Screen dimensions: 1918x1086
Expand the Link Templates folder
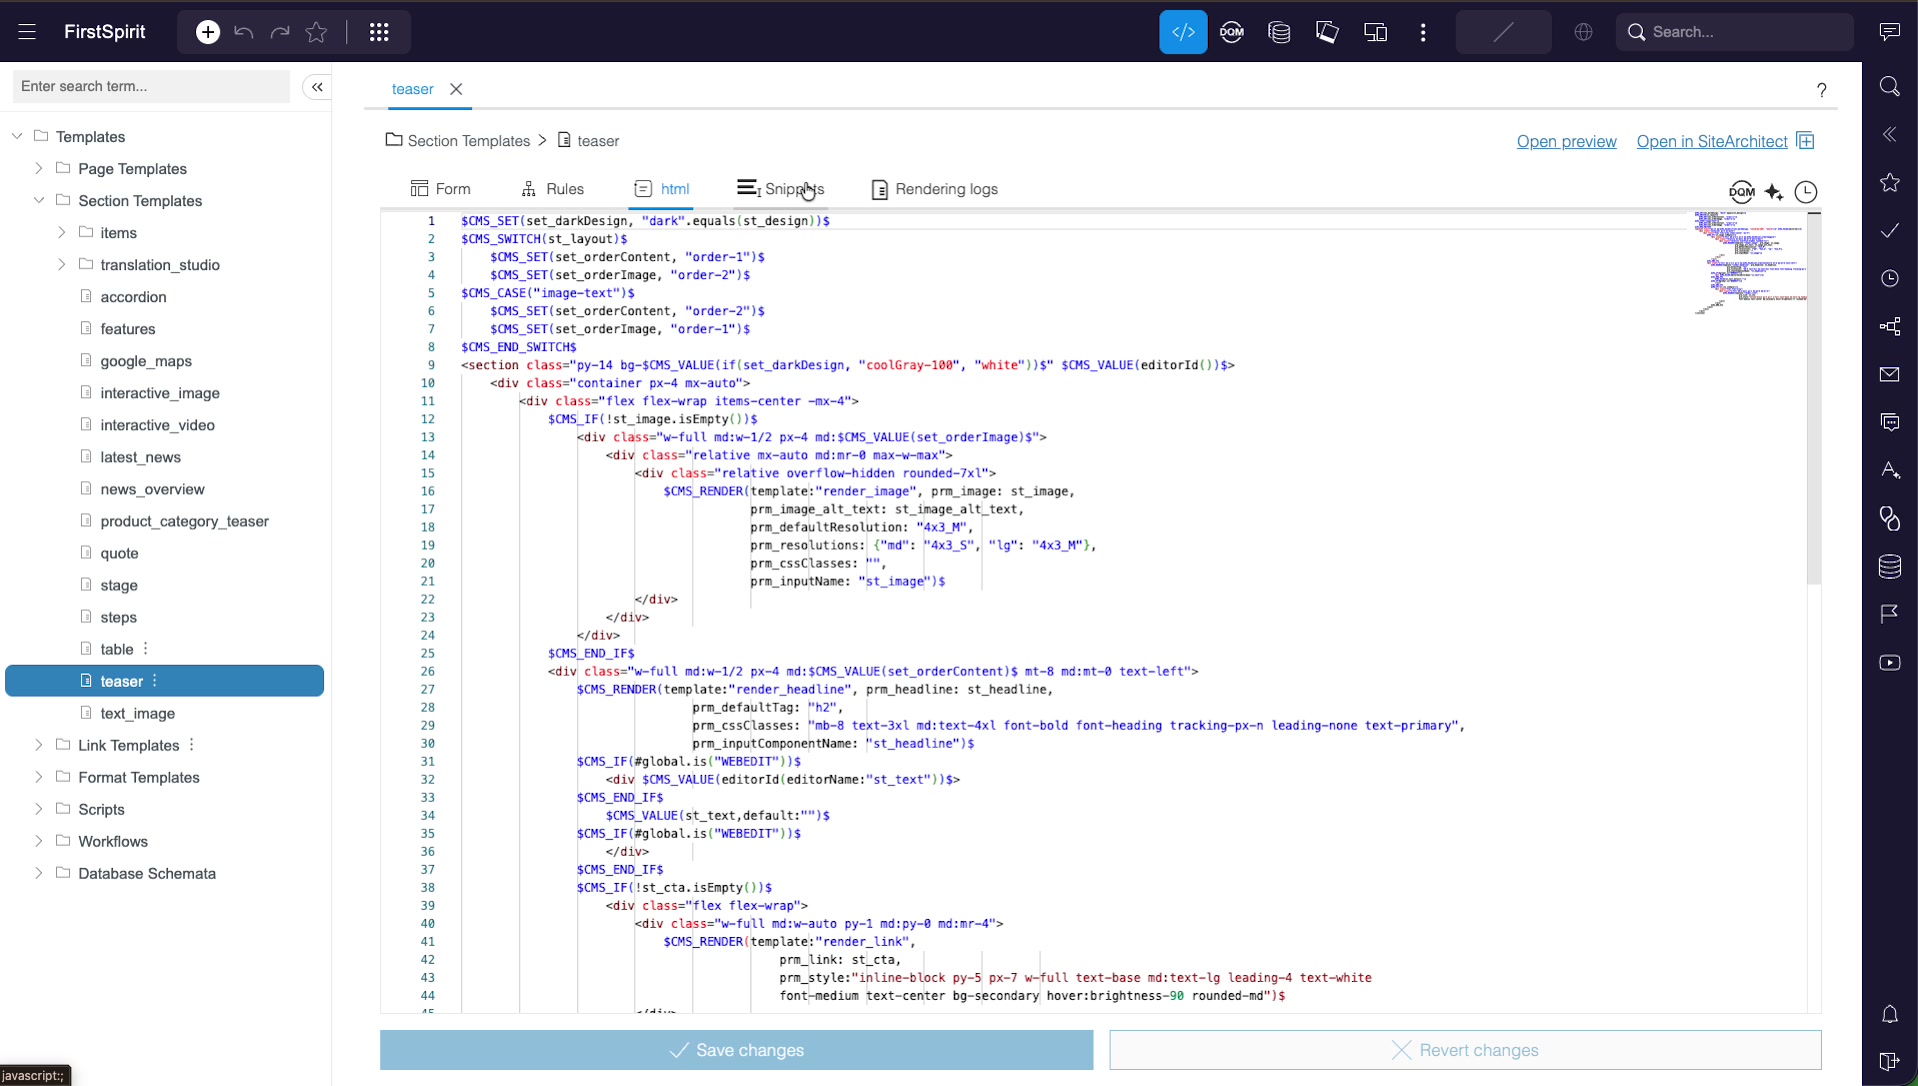[39, 745]
